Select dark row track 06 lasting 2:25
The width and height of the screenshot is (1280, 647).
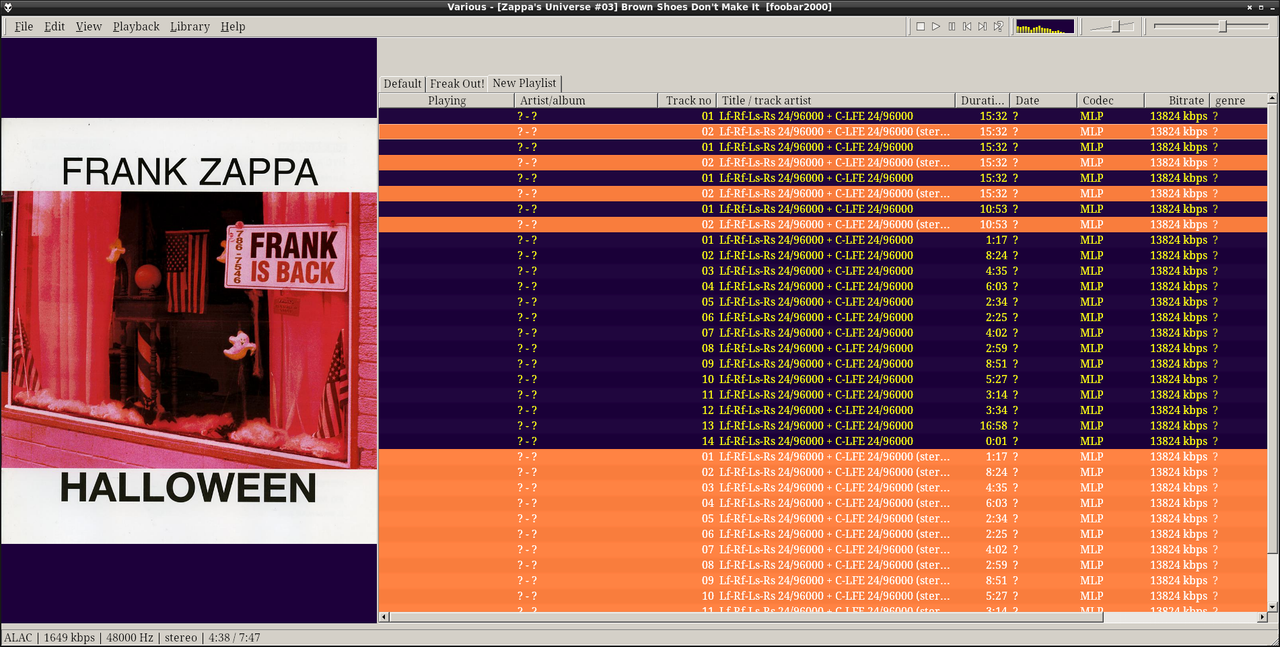[x=823, y=317]
